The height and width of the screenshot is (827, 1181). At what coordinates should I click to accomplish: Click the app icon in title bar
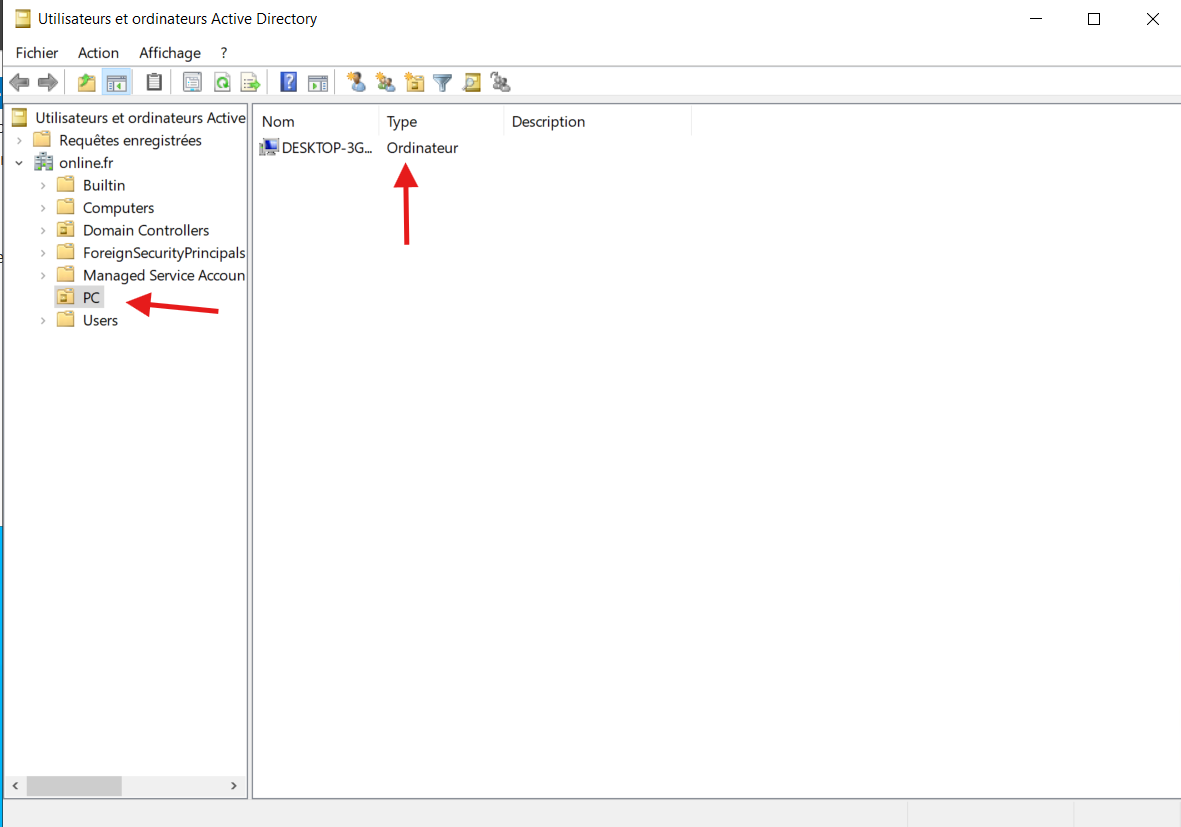tap(23, 19)
